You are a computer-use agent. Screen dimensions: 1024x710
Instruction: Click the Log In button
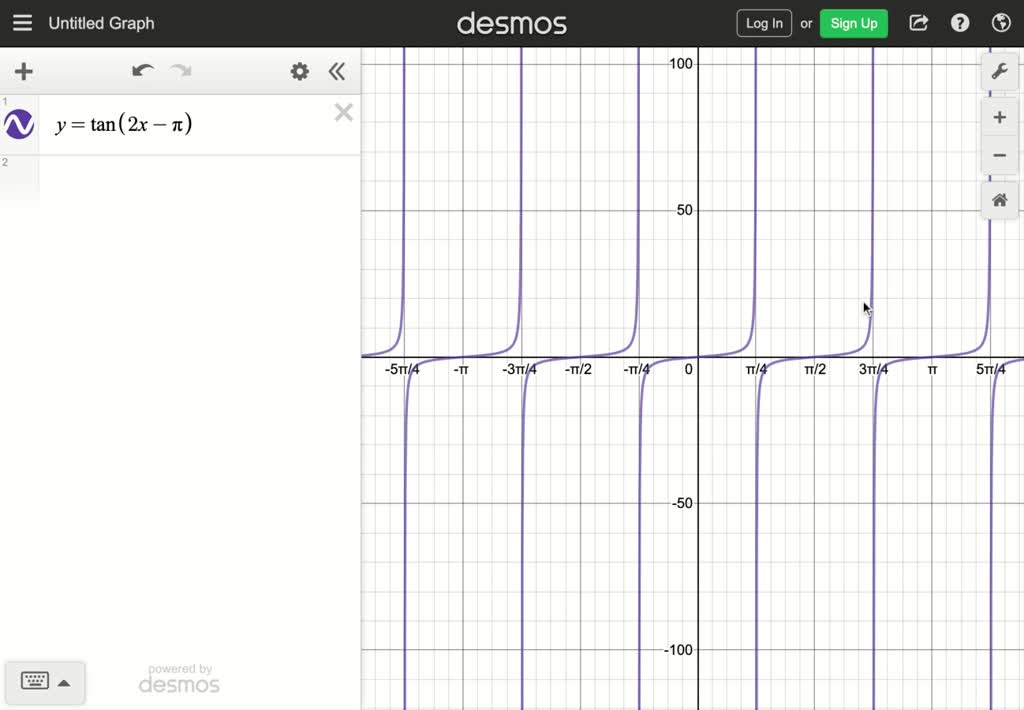click(x=763, y=23)
